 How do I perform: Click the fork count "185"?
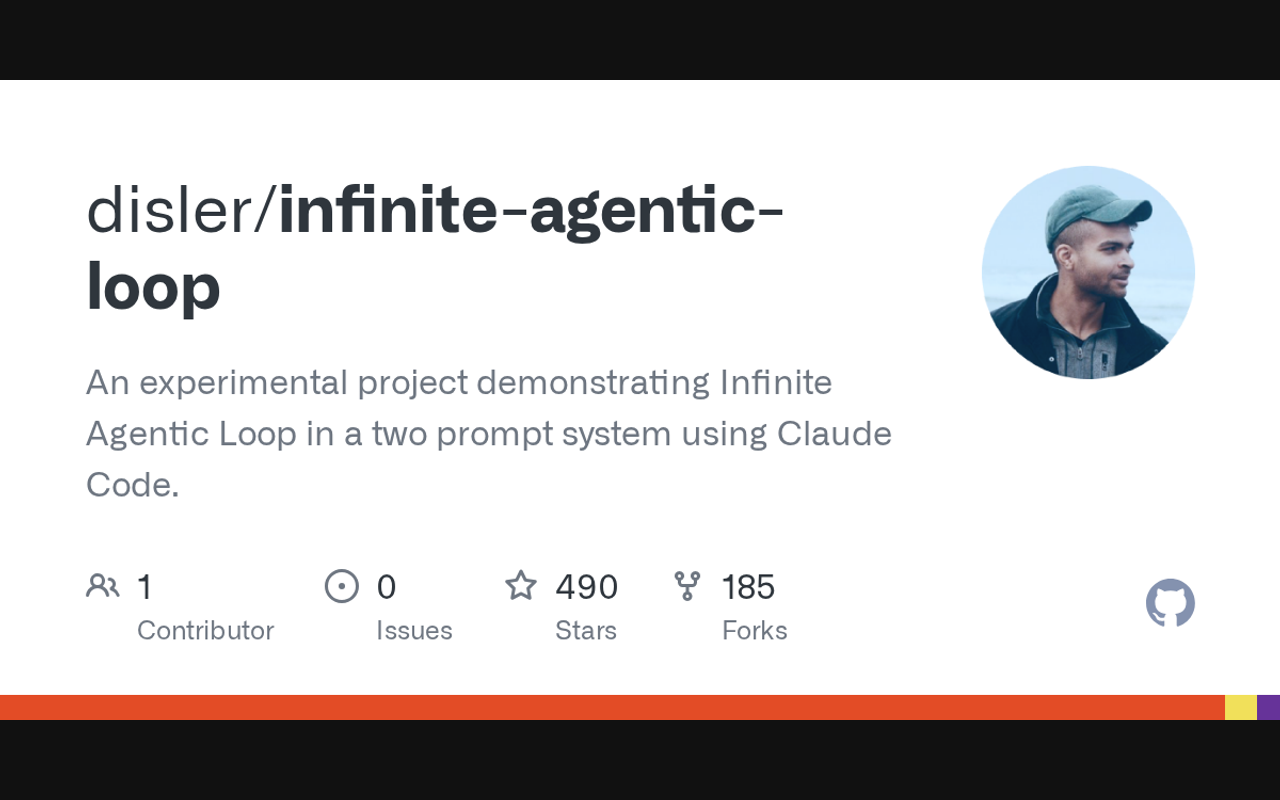[x=749, y=587]
